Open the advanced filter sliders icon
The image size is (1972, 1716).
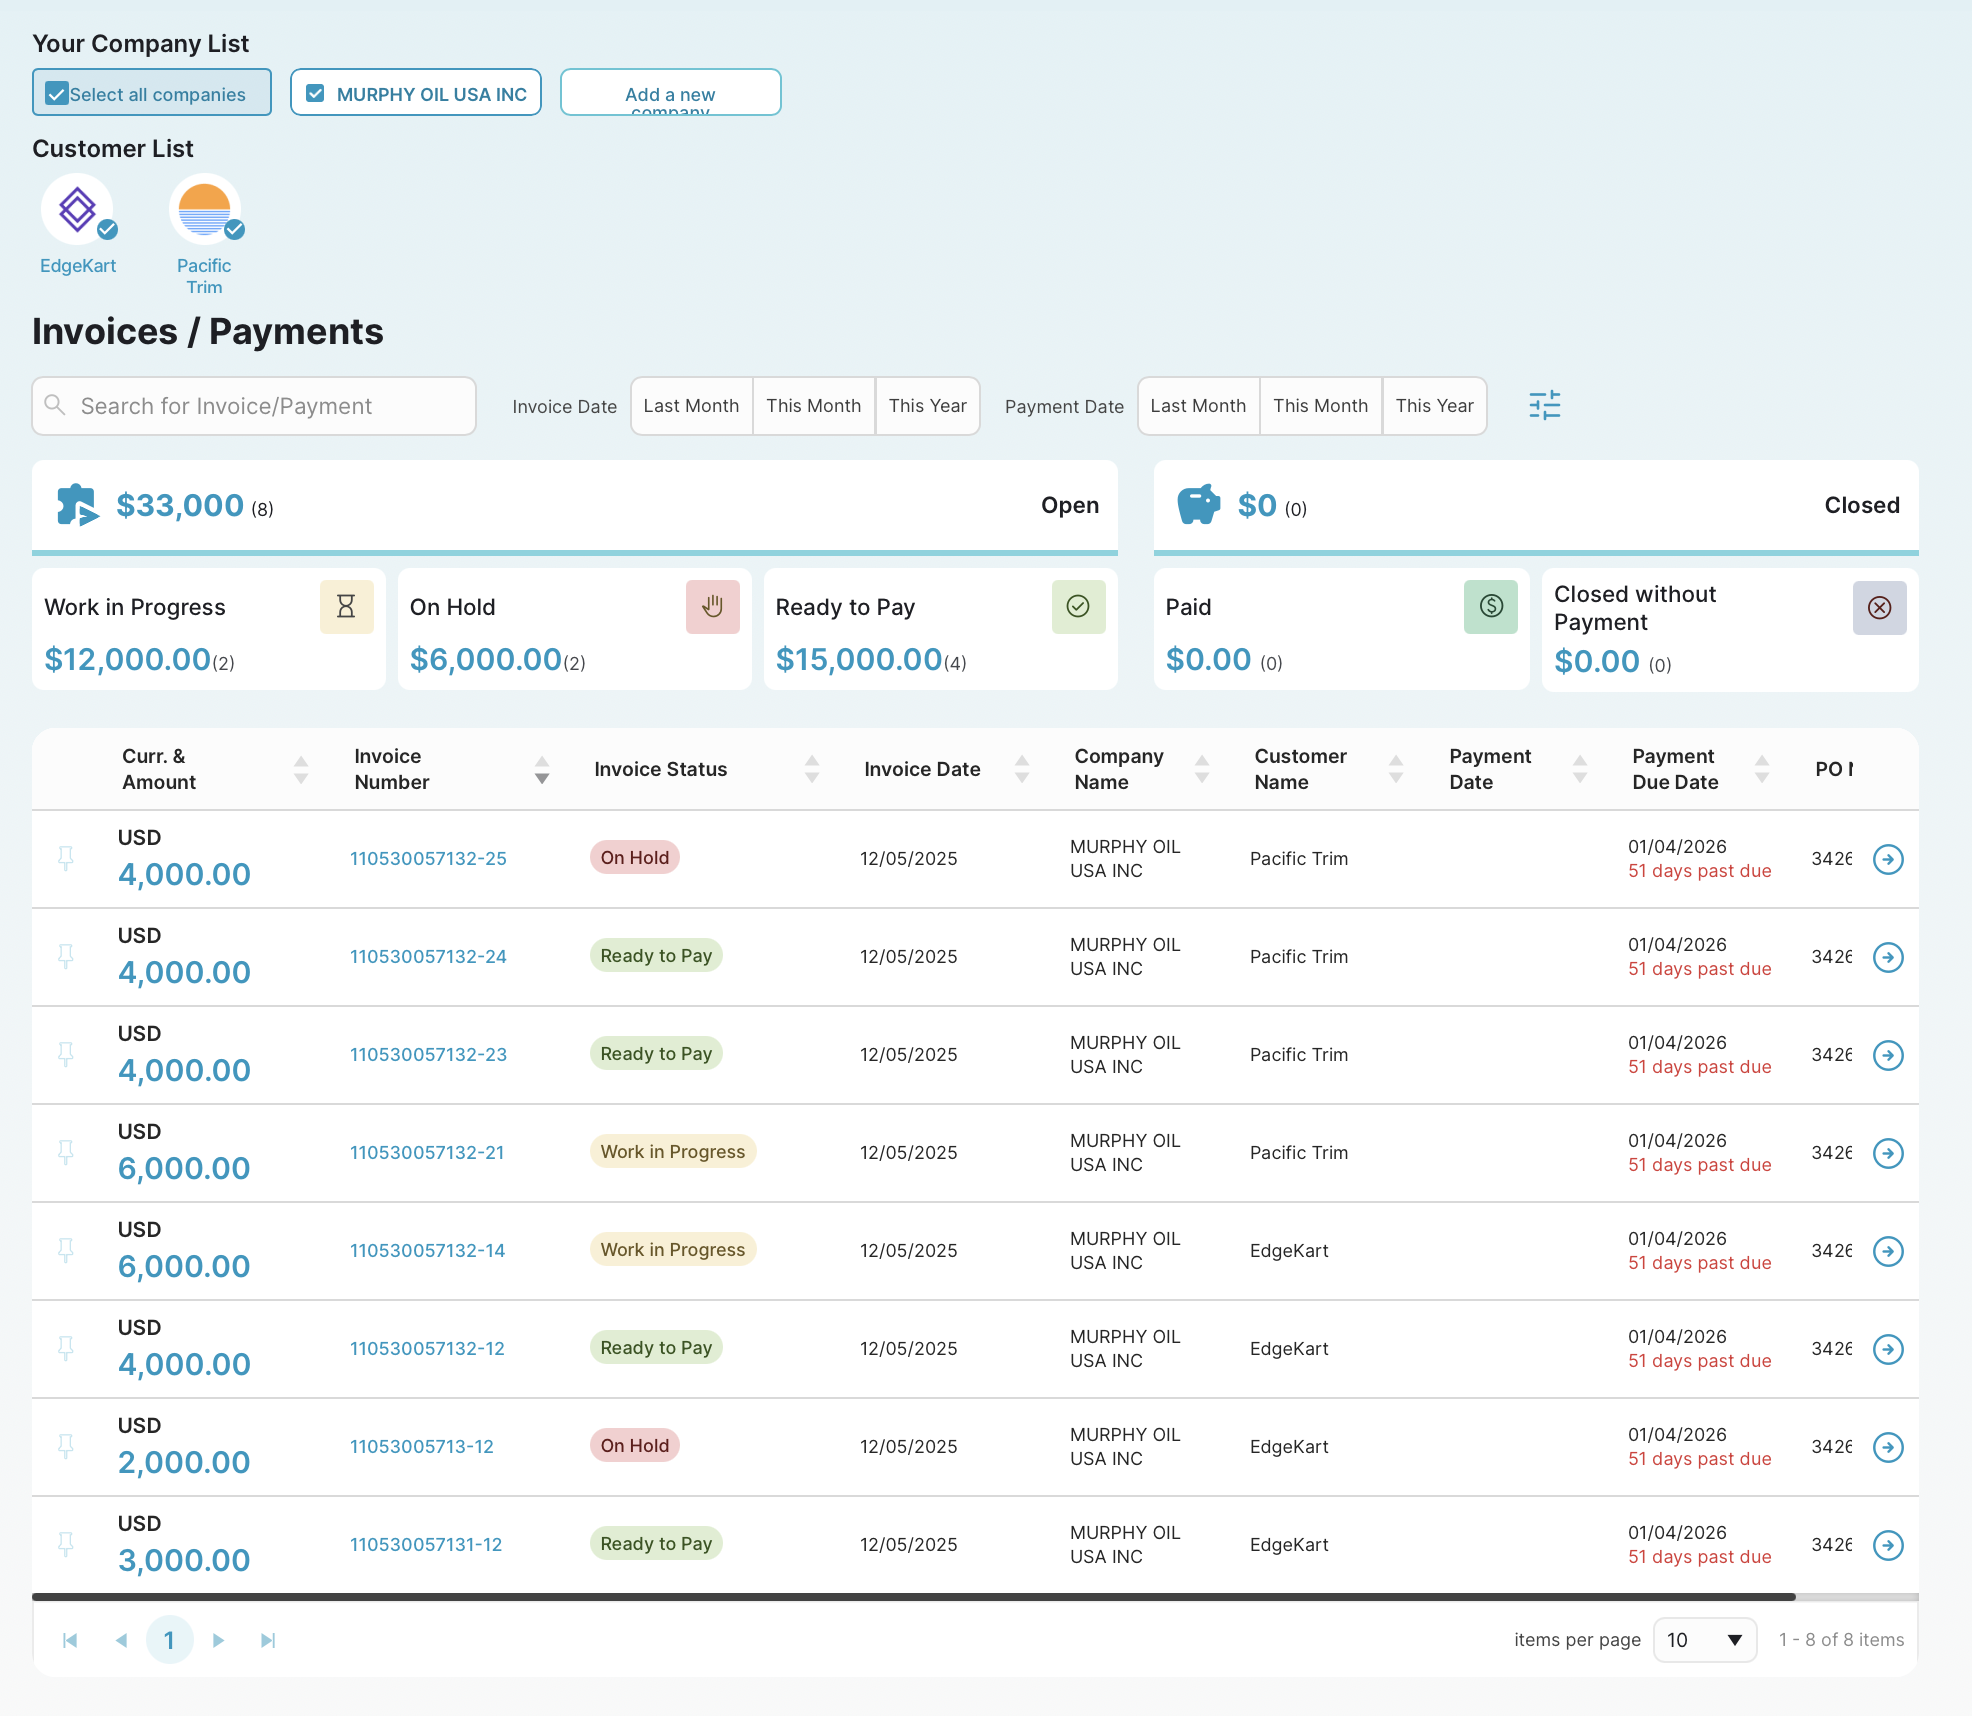[x=1544, y=405]
